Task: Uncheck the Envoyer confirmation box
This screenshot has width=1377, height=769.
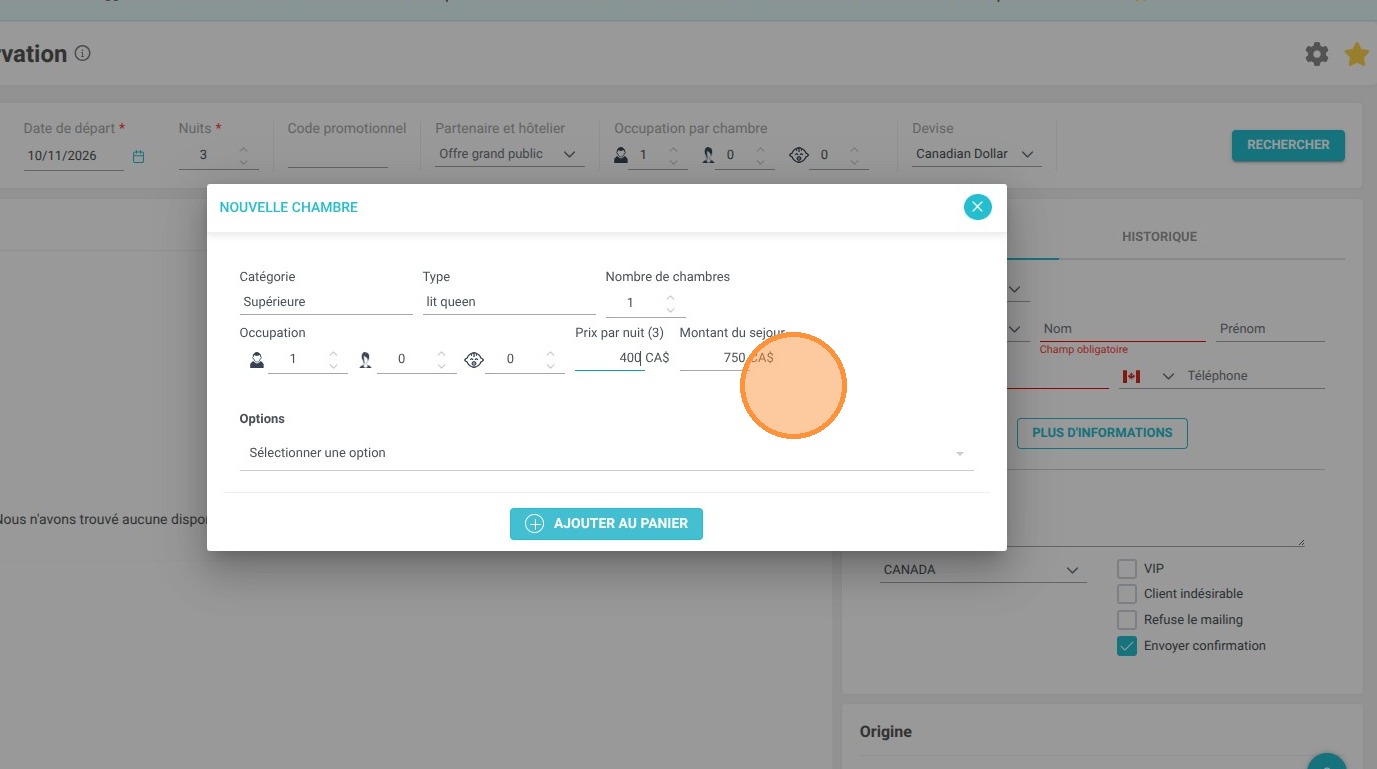Action: (x=1127, y=646)
